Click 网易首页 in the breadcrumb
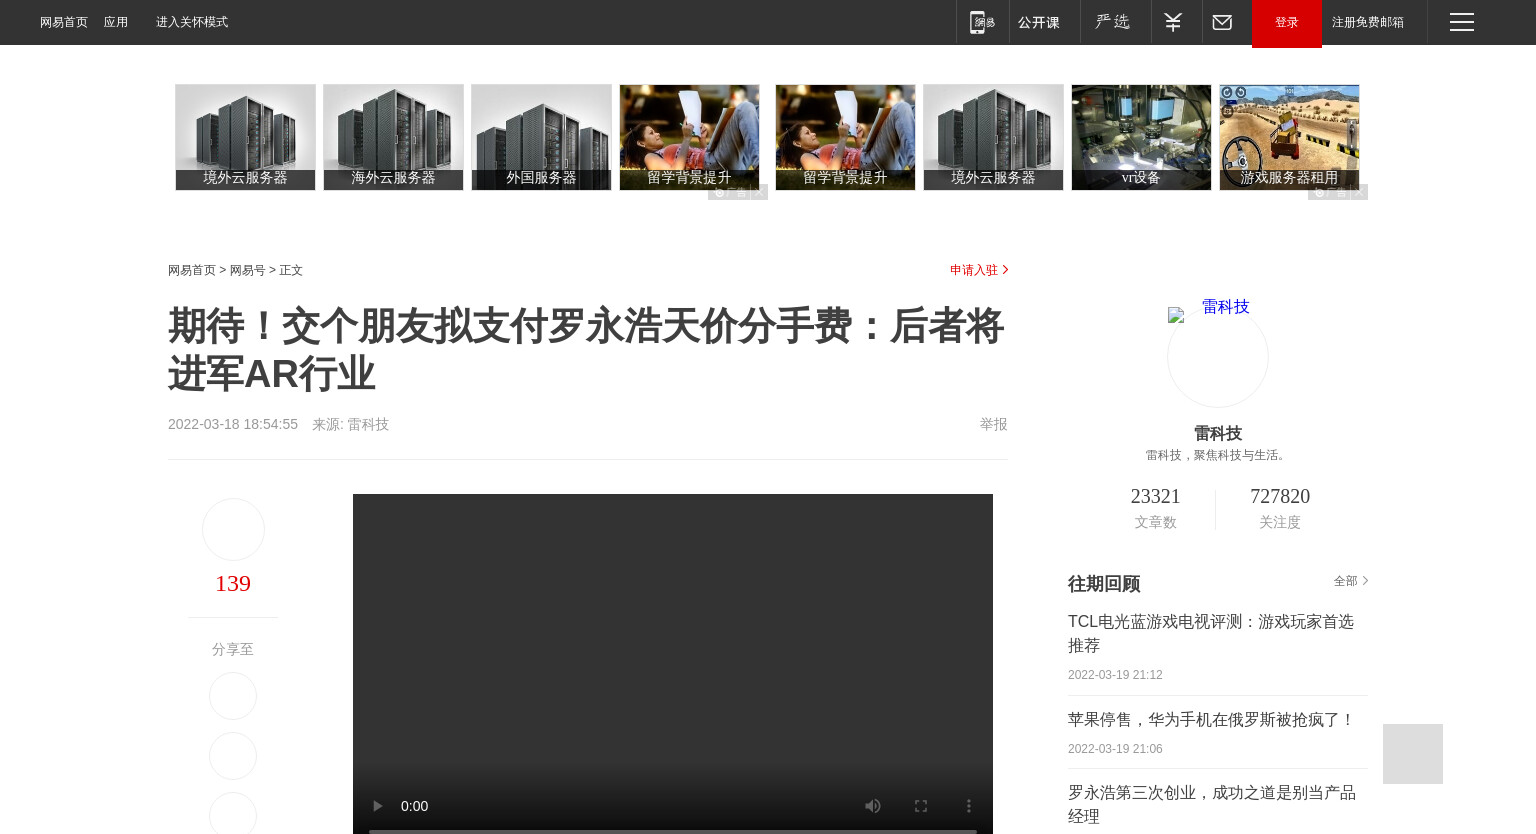1536x834 pixels. 192,271
